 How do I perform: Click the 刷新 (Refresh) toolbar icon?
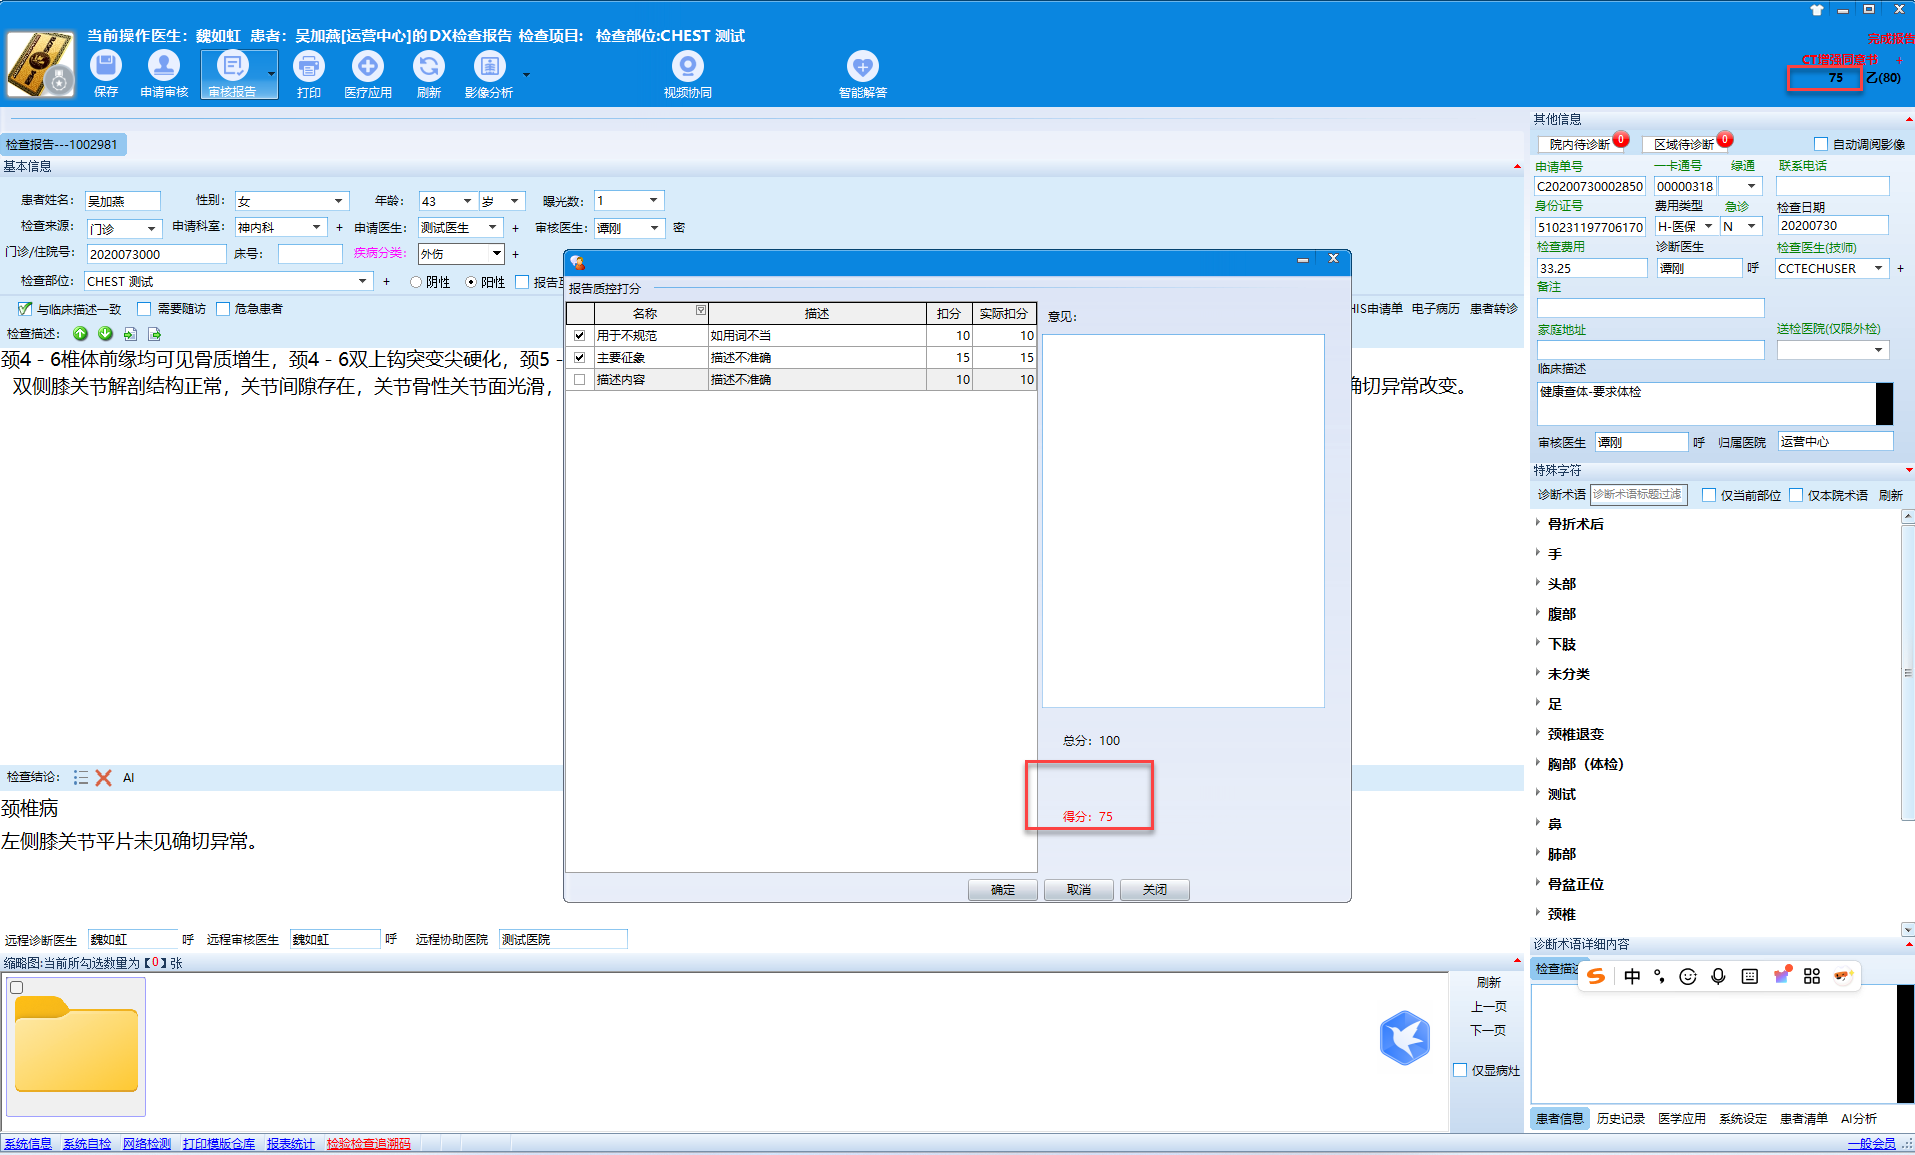click(429, 68)
